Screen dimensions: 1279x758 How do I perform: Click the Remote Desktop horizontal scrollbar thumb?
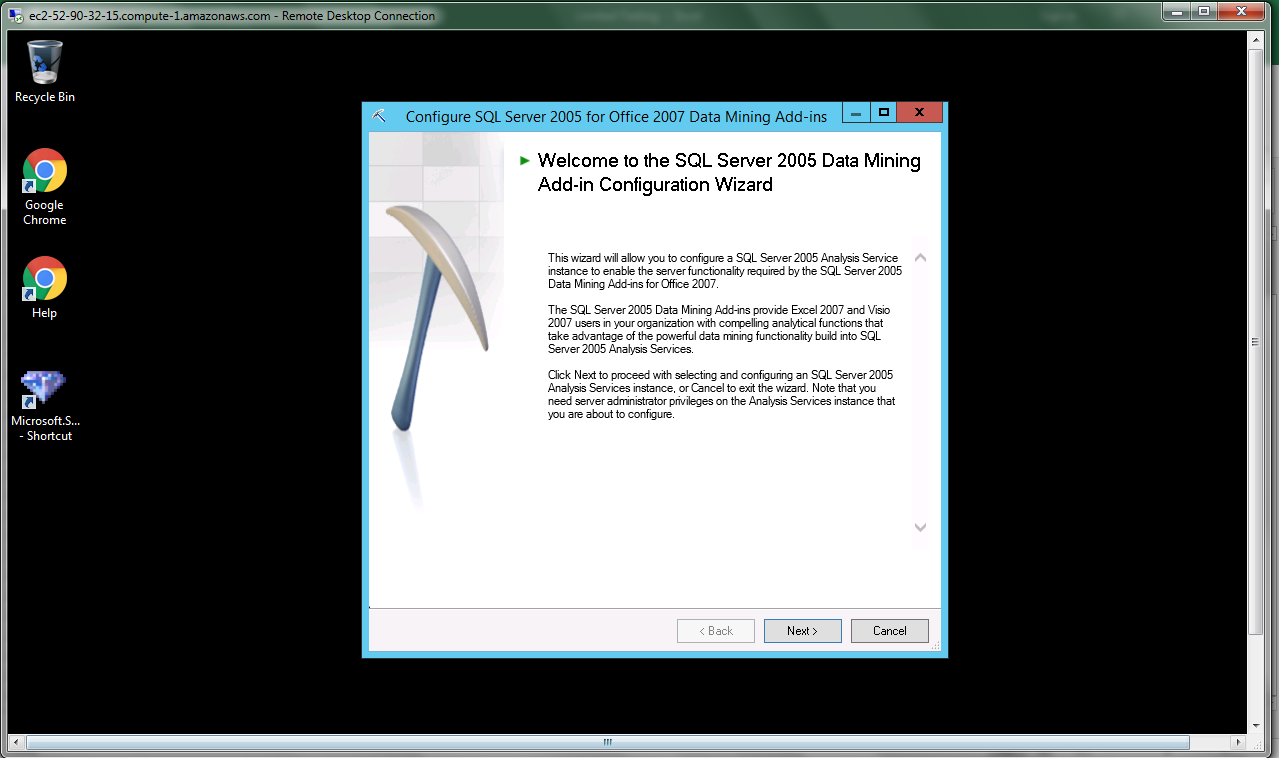(x=606, y=742)
